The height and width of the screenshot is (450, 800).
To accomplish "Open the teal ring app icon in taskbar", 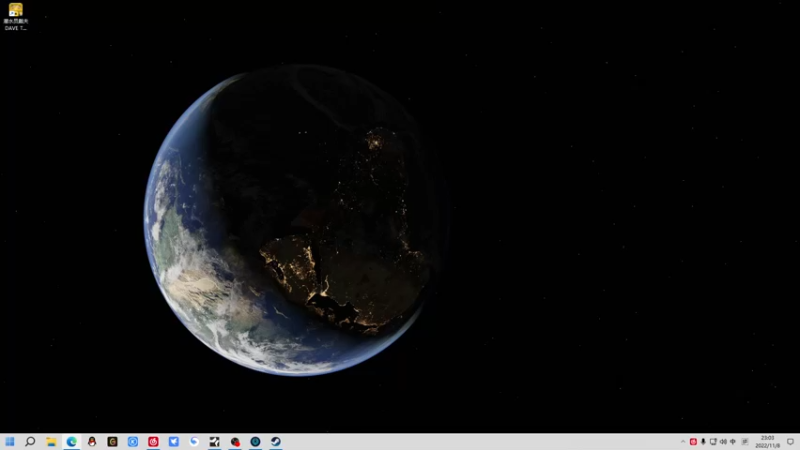I will [255, 441].
